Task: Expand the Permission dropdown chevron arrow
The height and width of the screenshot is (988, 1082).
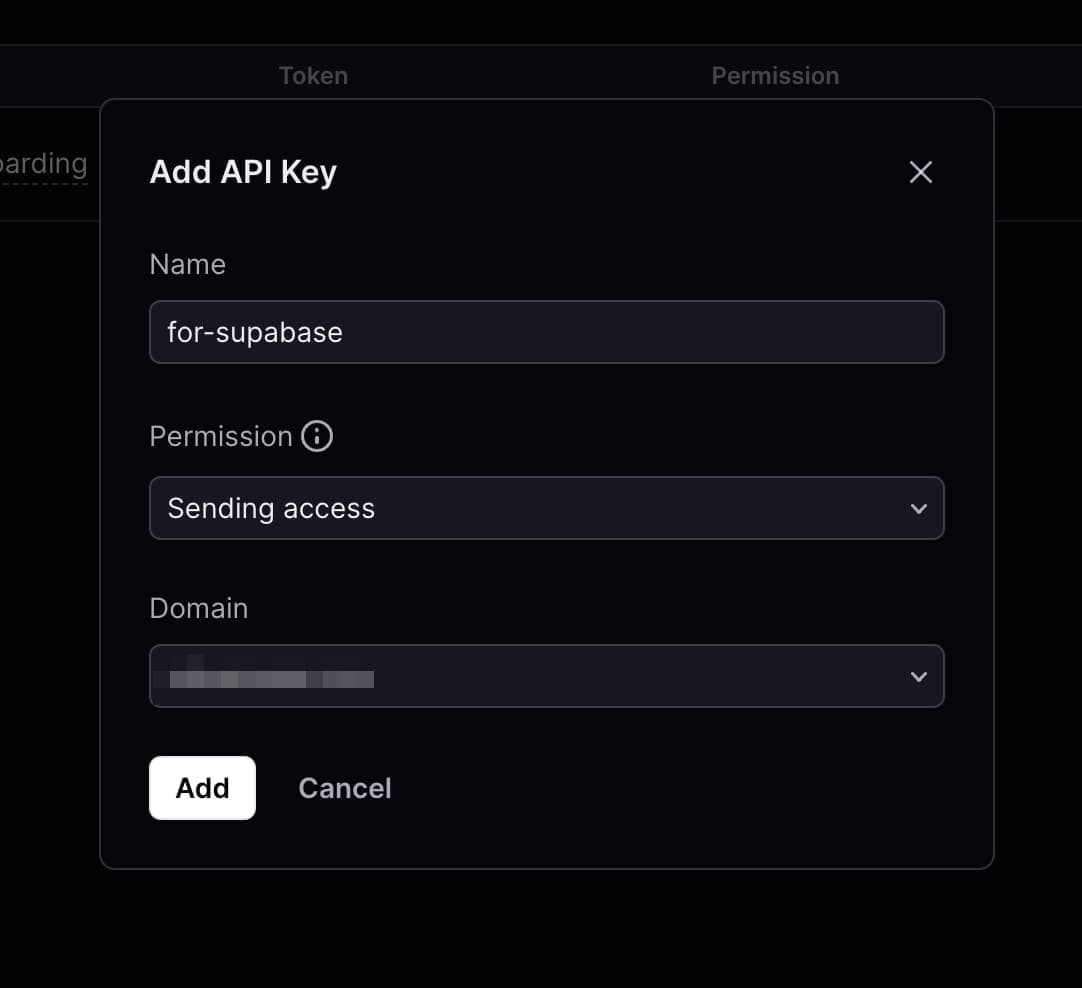Action: click(918, 508)
